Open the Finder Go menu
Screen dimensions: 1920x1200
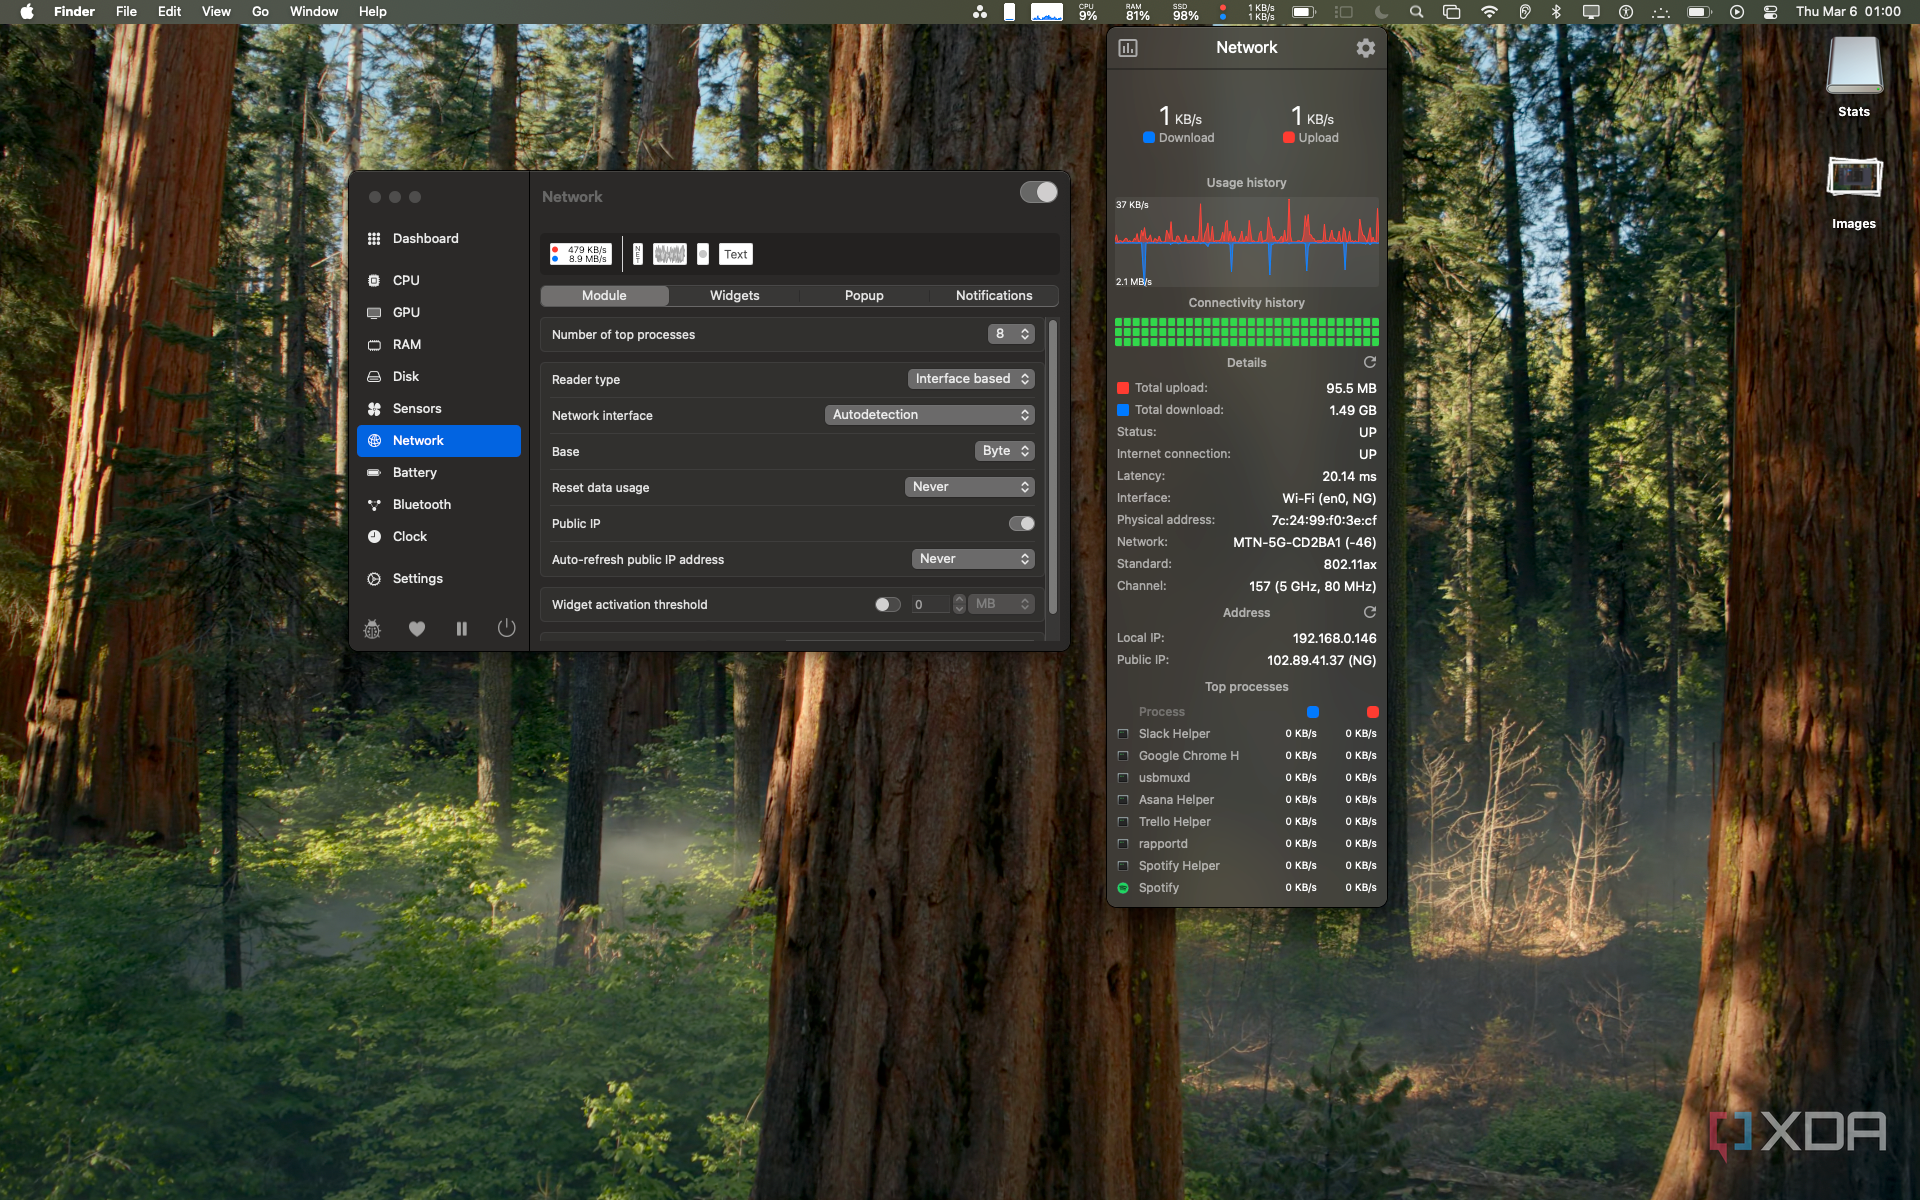pos(260,12)
